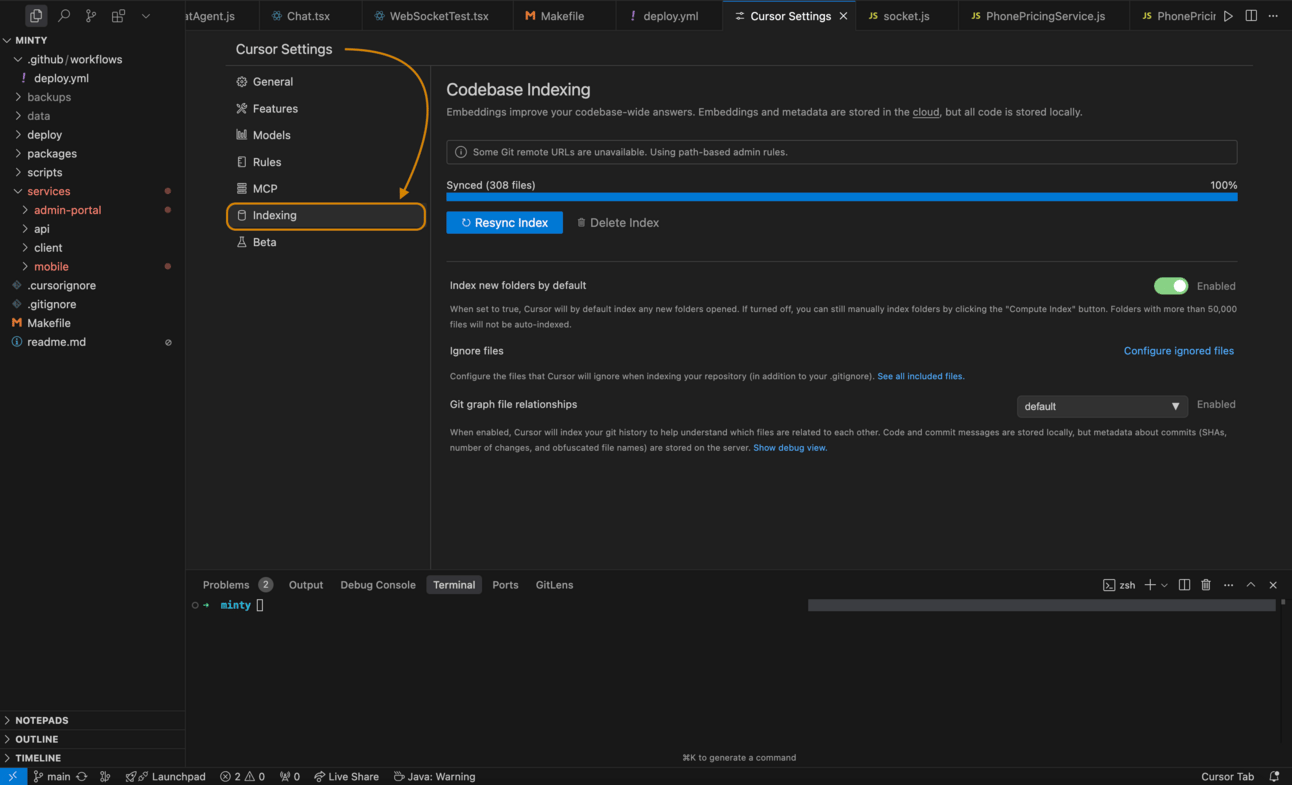
Task: Switch to Debug Console panel tab
Action: click(378, 585)
